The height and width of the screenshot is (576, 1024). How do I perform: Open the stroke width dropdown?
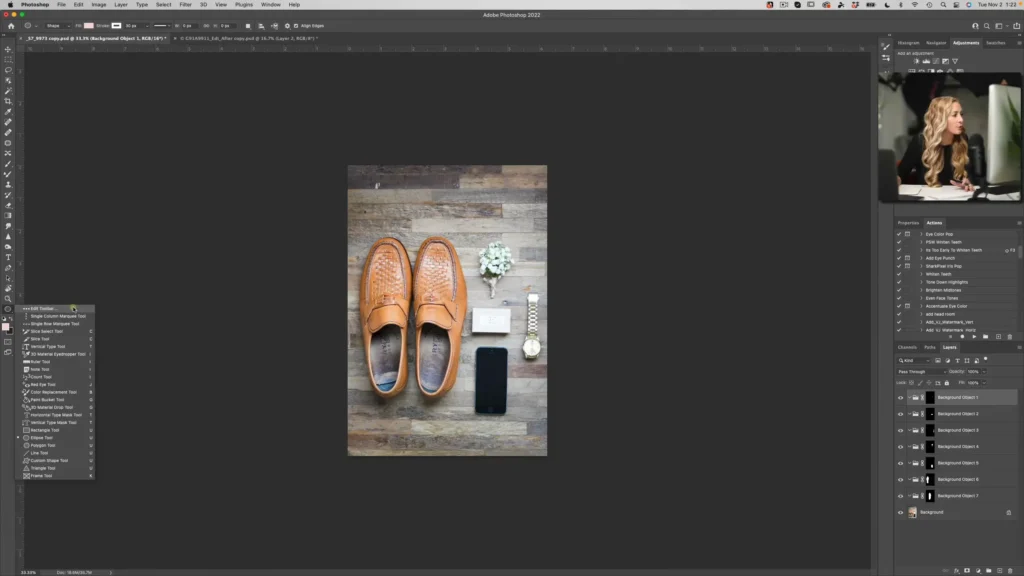pyautogui.click(x=147, y=26)
